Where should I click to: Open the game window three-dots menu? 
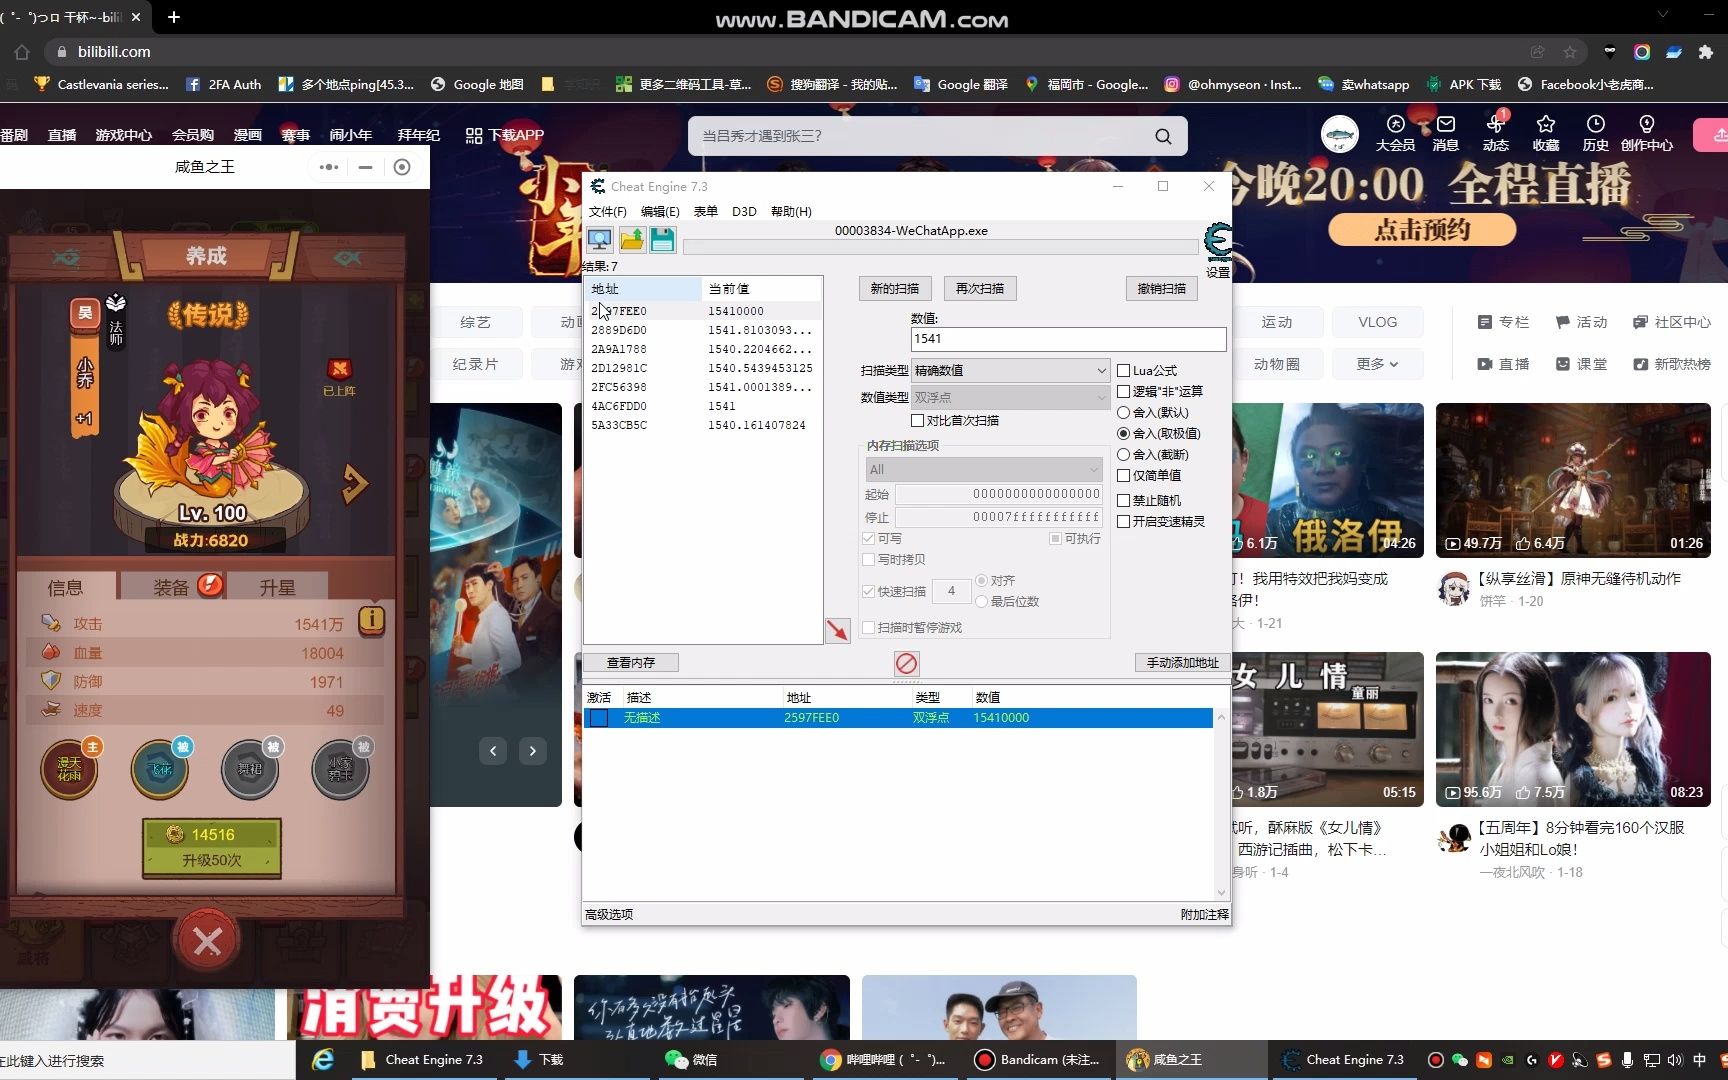329,167
